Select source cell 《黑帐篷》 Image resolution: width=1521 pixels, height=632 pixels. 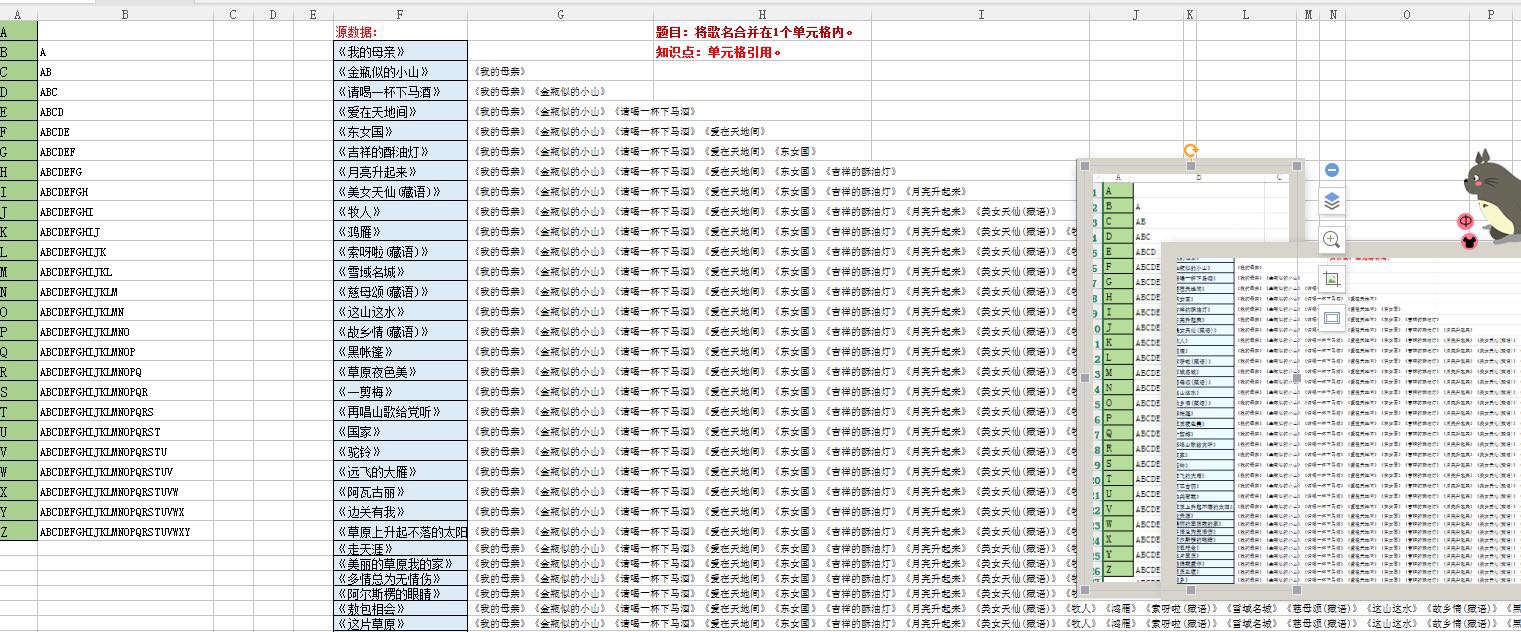(x=400, y=352)
